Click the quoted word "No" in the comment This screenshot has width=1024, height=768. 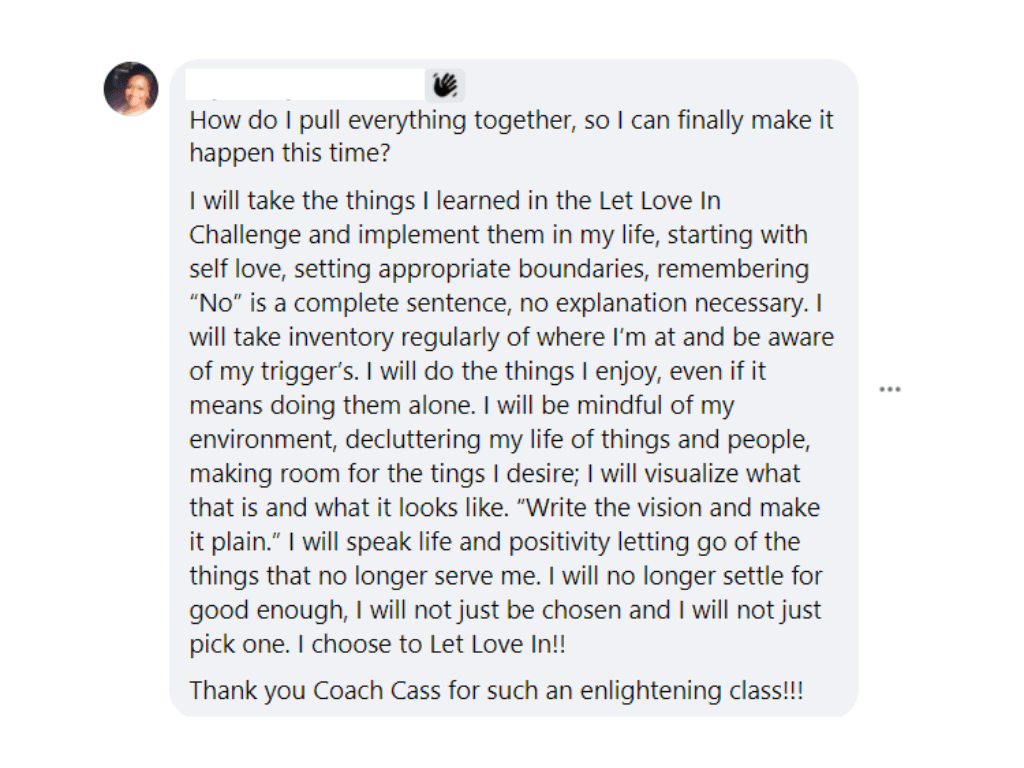coord(216,303)
